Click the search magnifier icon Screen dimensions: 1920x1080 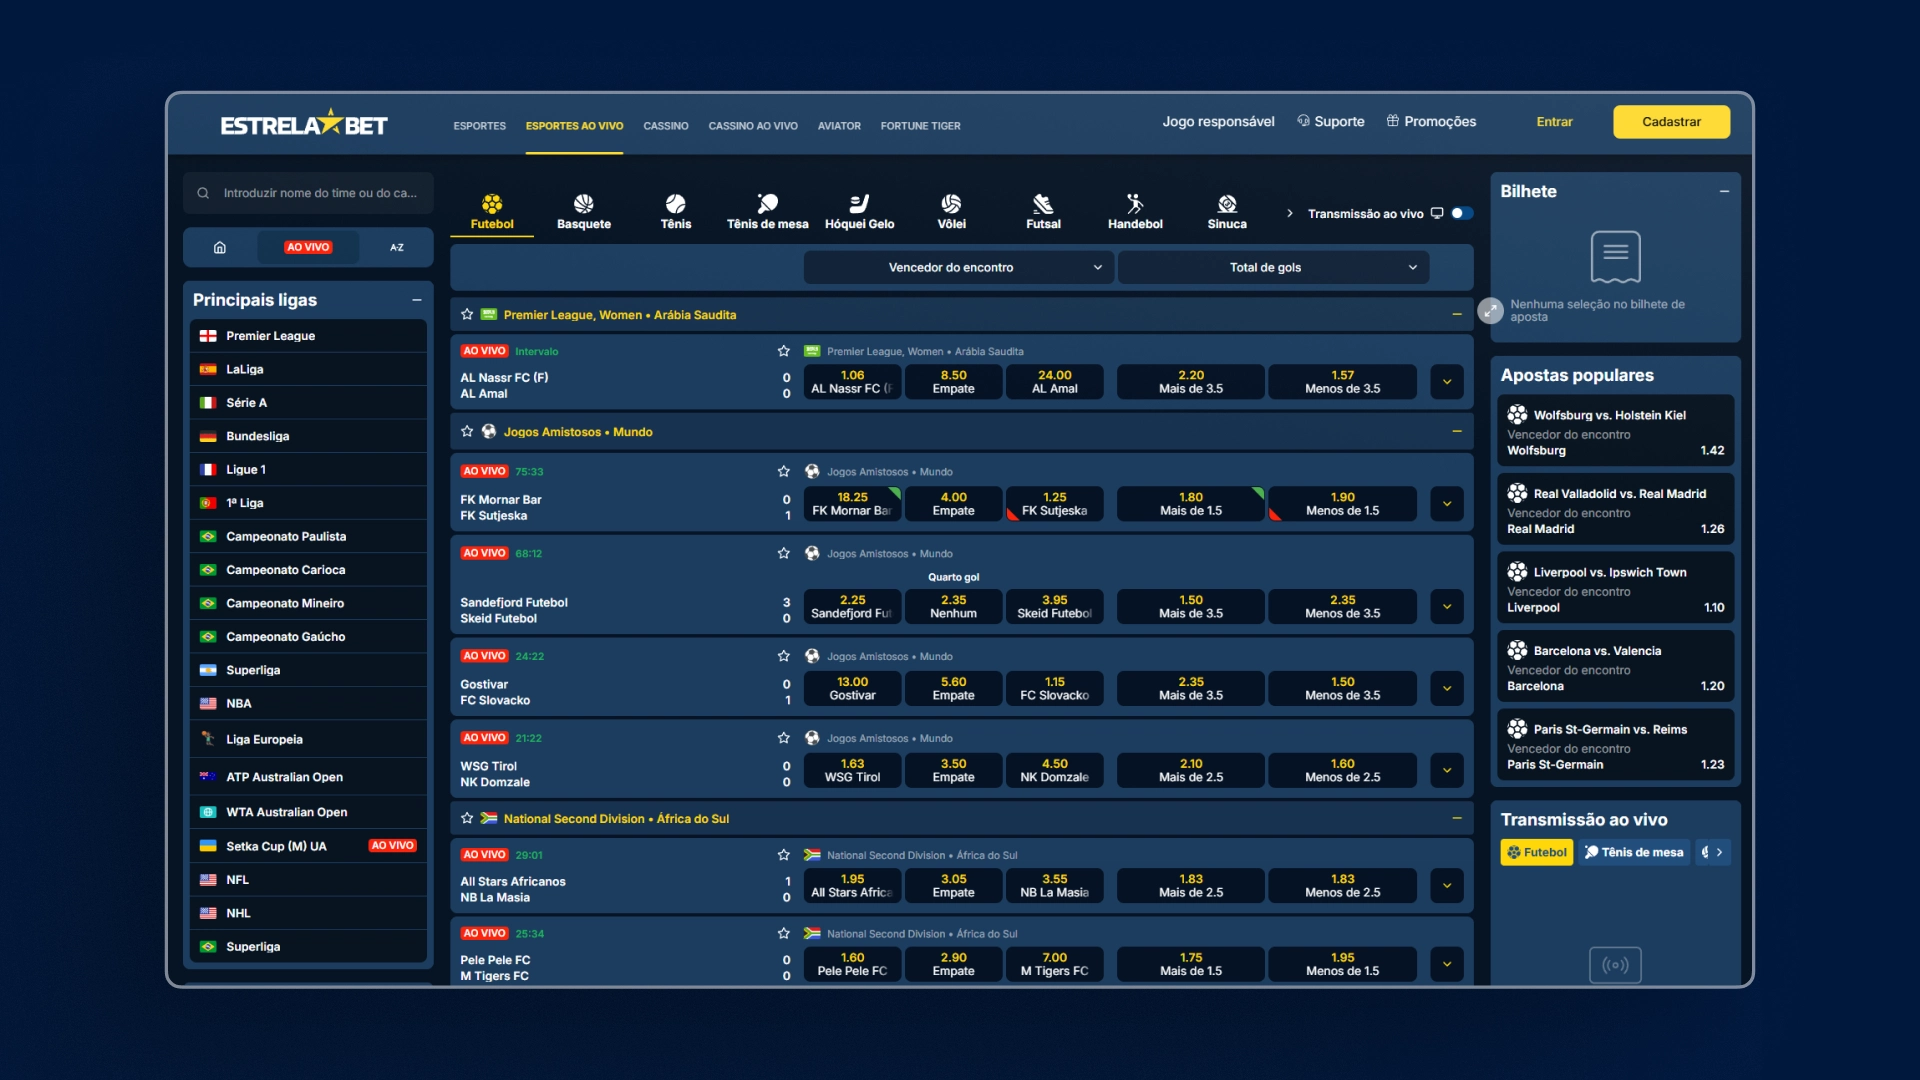[x=203, y=193]
